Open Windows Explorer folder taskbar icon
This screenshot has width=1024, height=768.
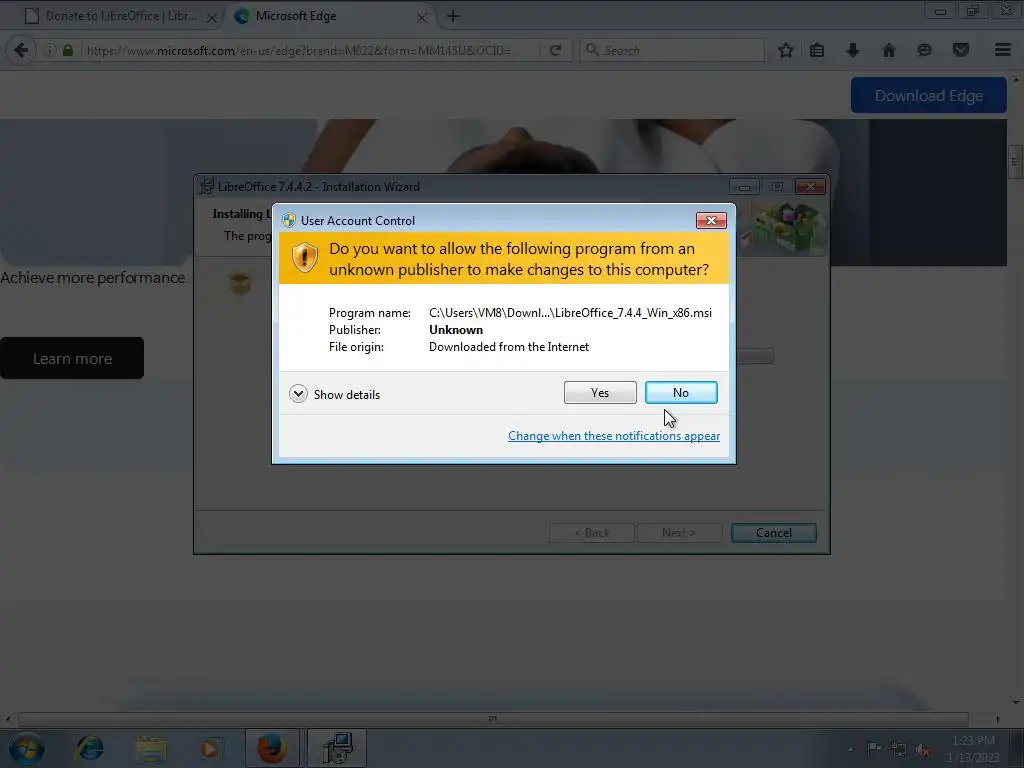click(151, 748)
